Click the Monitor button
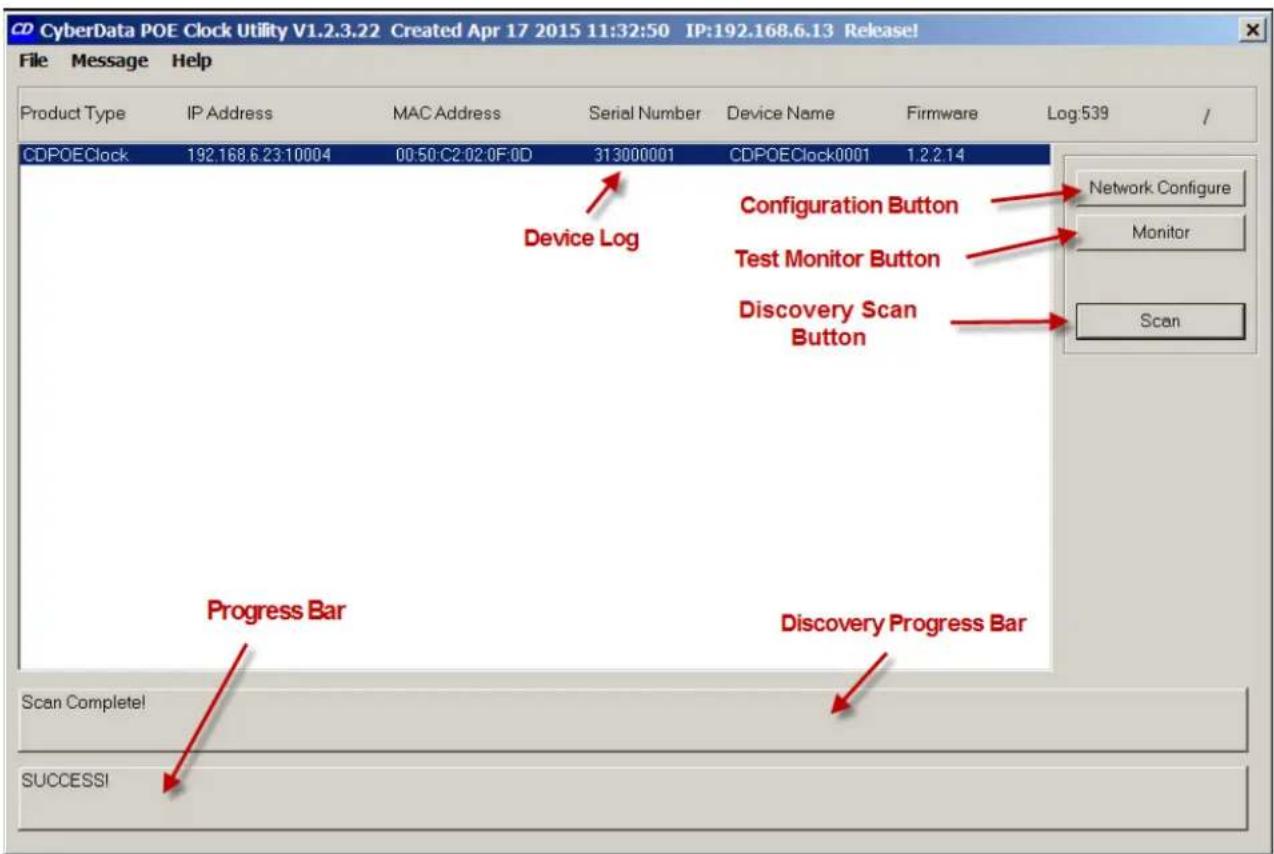The height and width of the screenshot is (854, 1274). pos(1160,232)
